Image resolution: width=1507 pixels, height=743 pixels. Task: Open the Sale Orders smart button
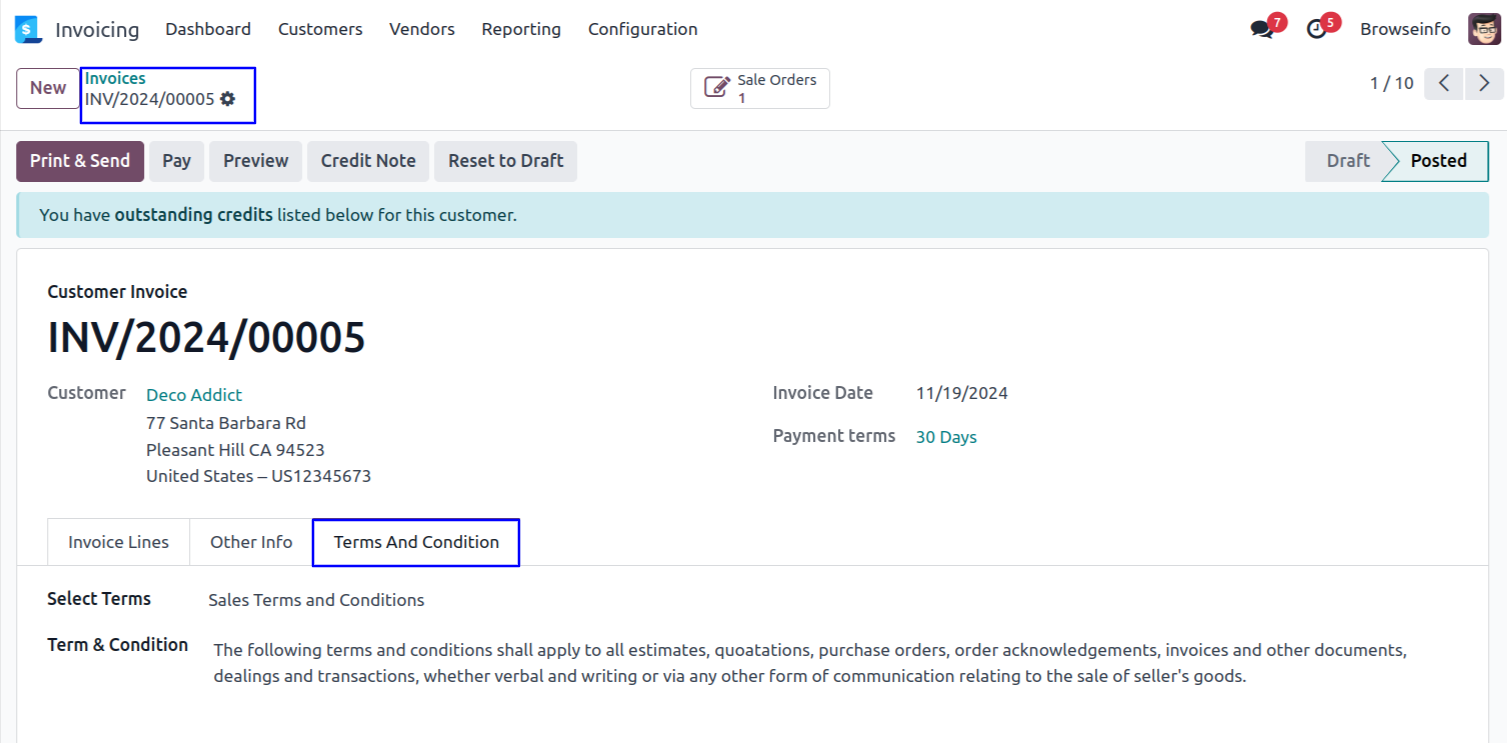coord(760,89)
